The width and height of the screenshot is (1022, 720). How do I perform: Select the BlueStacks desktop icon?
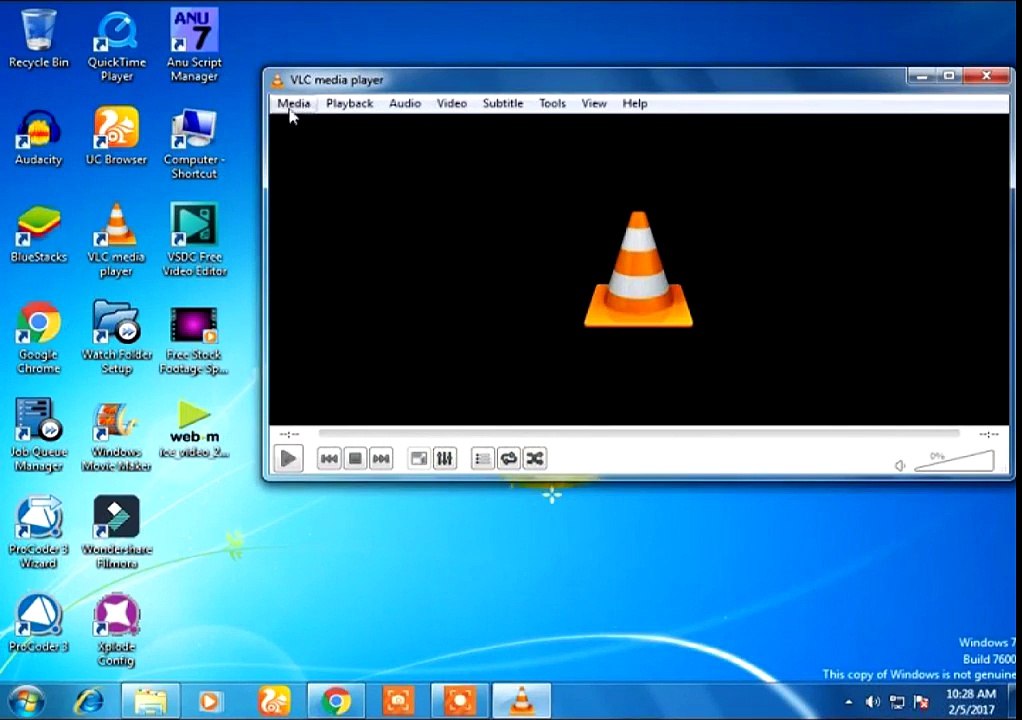(38, 235)
